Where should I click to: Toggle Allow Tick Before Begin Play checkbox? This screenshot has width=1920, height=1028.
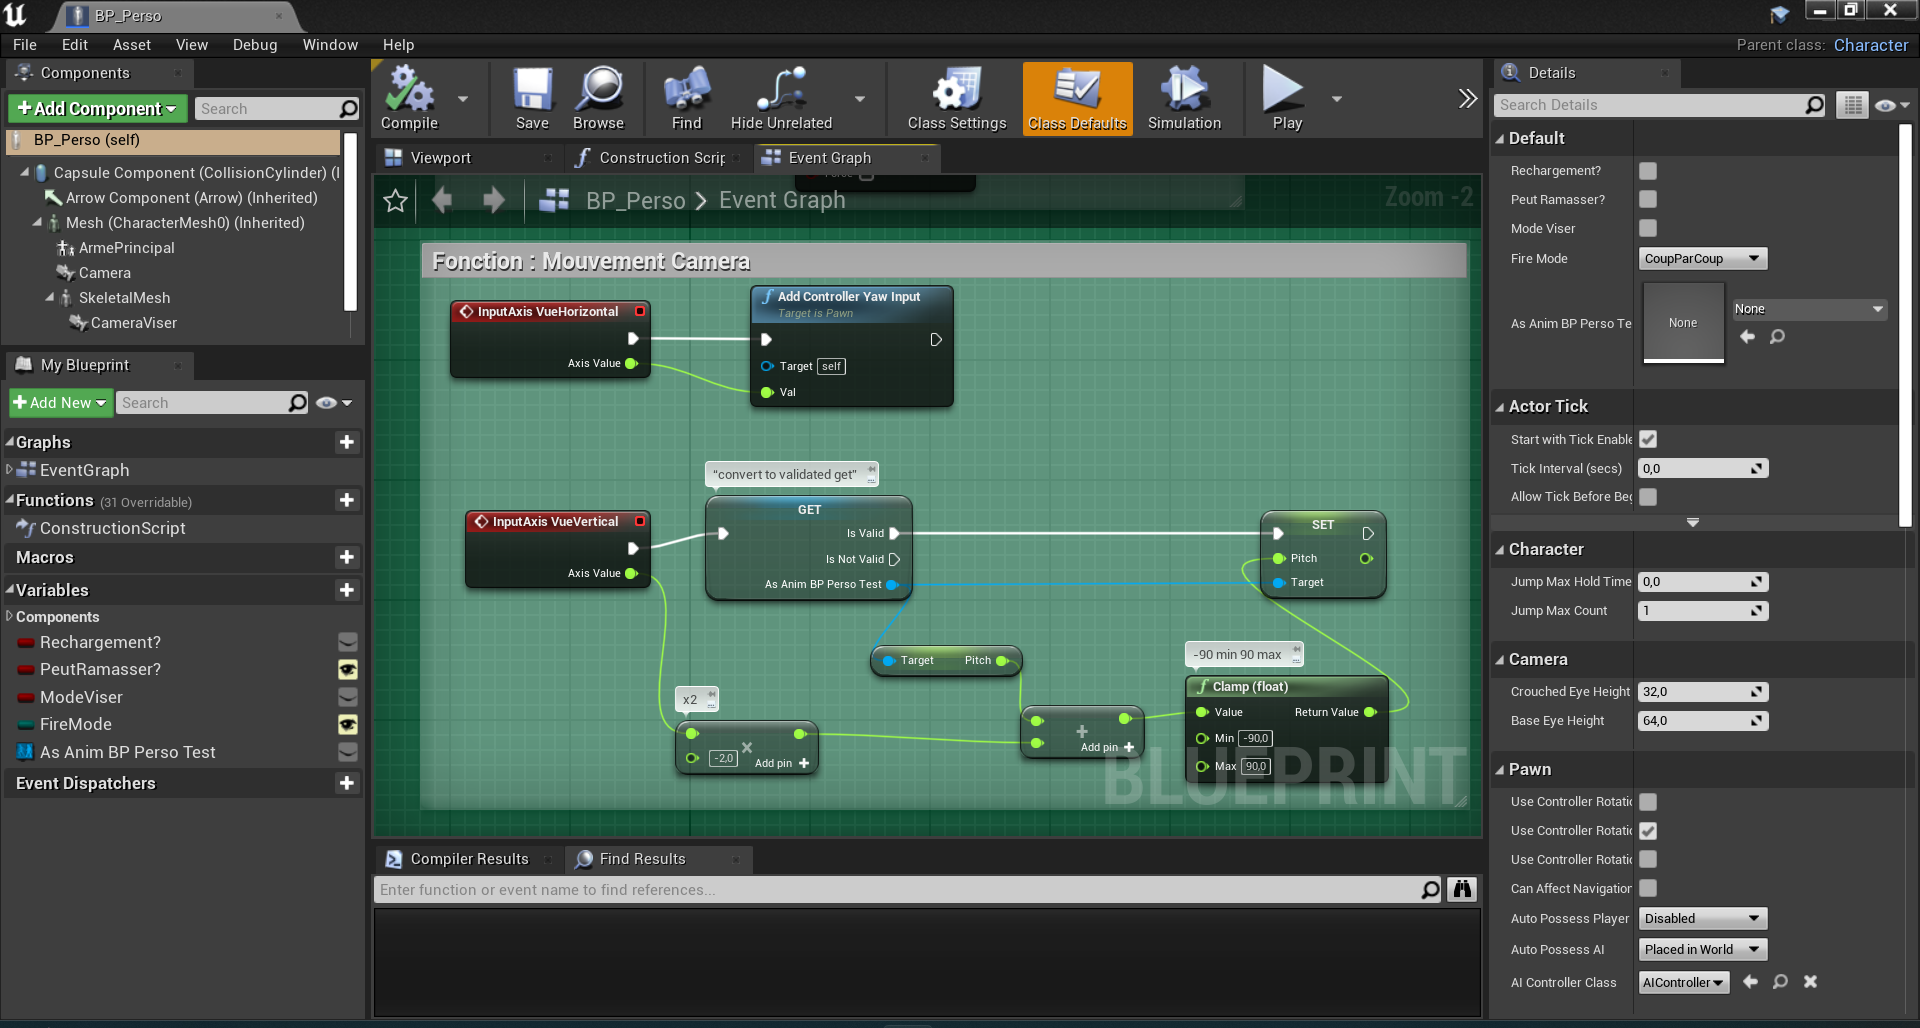pyautogui.click(x=1648, y=497)
